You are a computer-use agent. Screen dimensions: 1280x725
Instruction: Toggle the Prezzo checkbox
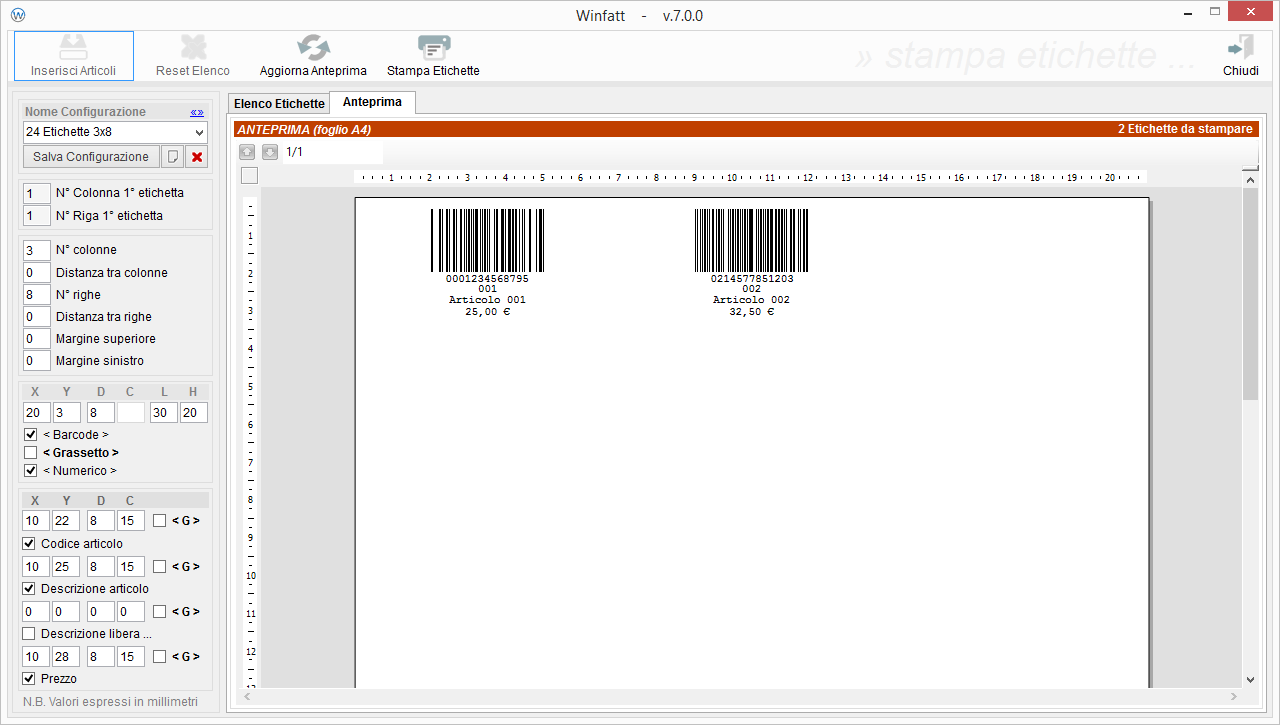pyautogui.click(x=29, y=679)
